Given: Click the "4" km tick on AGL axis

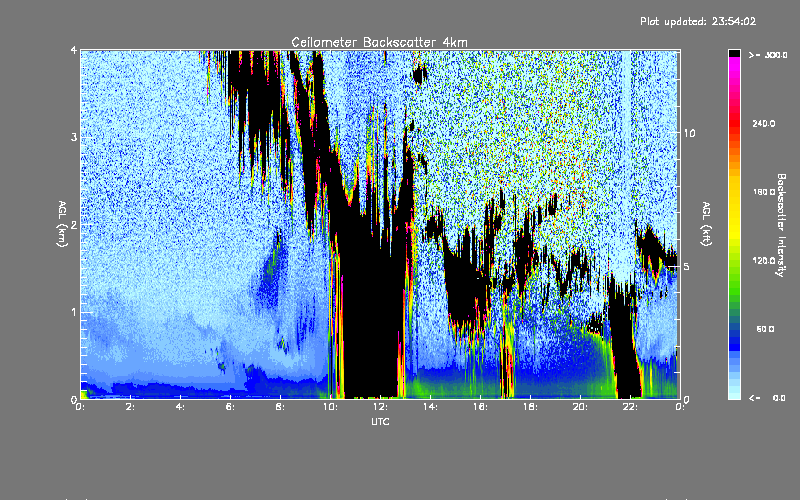Looking at the screenshot, I should pos(74,51).
